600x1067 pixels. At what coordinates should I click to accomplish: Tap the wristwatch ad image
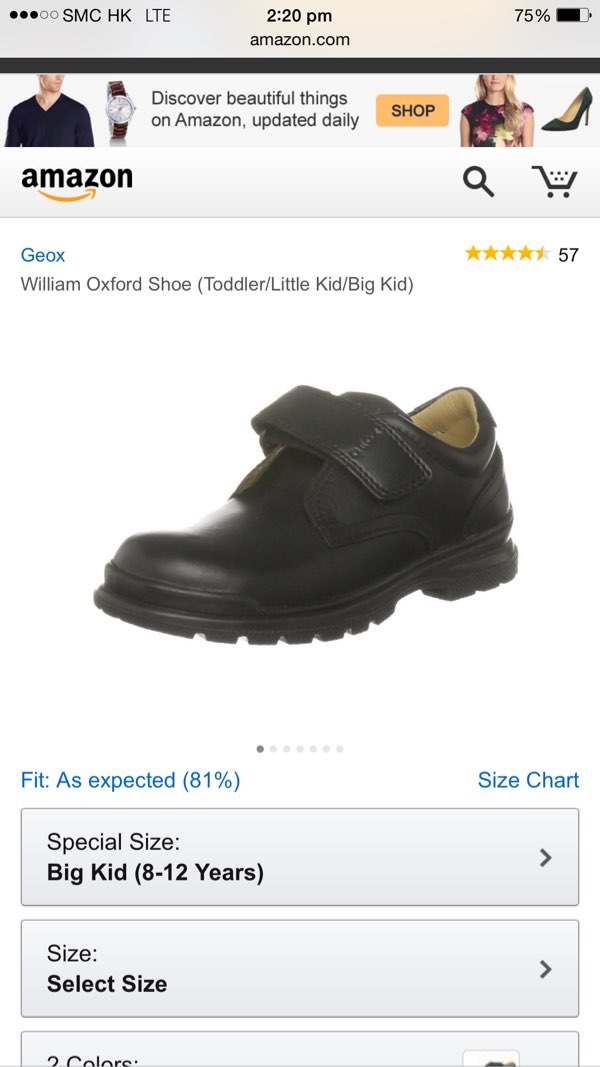121,110
